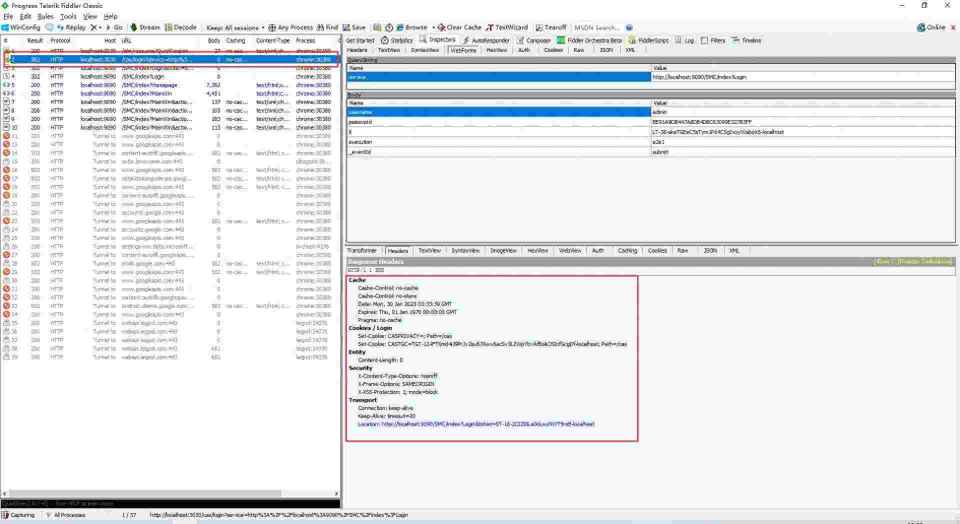Click the camera screenshot toolbar icon
960x524 pixels.
pyautogui.click(x=377, y=28)
